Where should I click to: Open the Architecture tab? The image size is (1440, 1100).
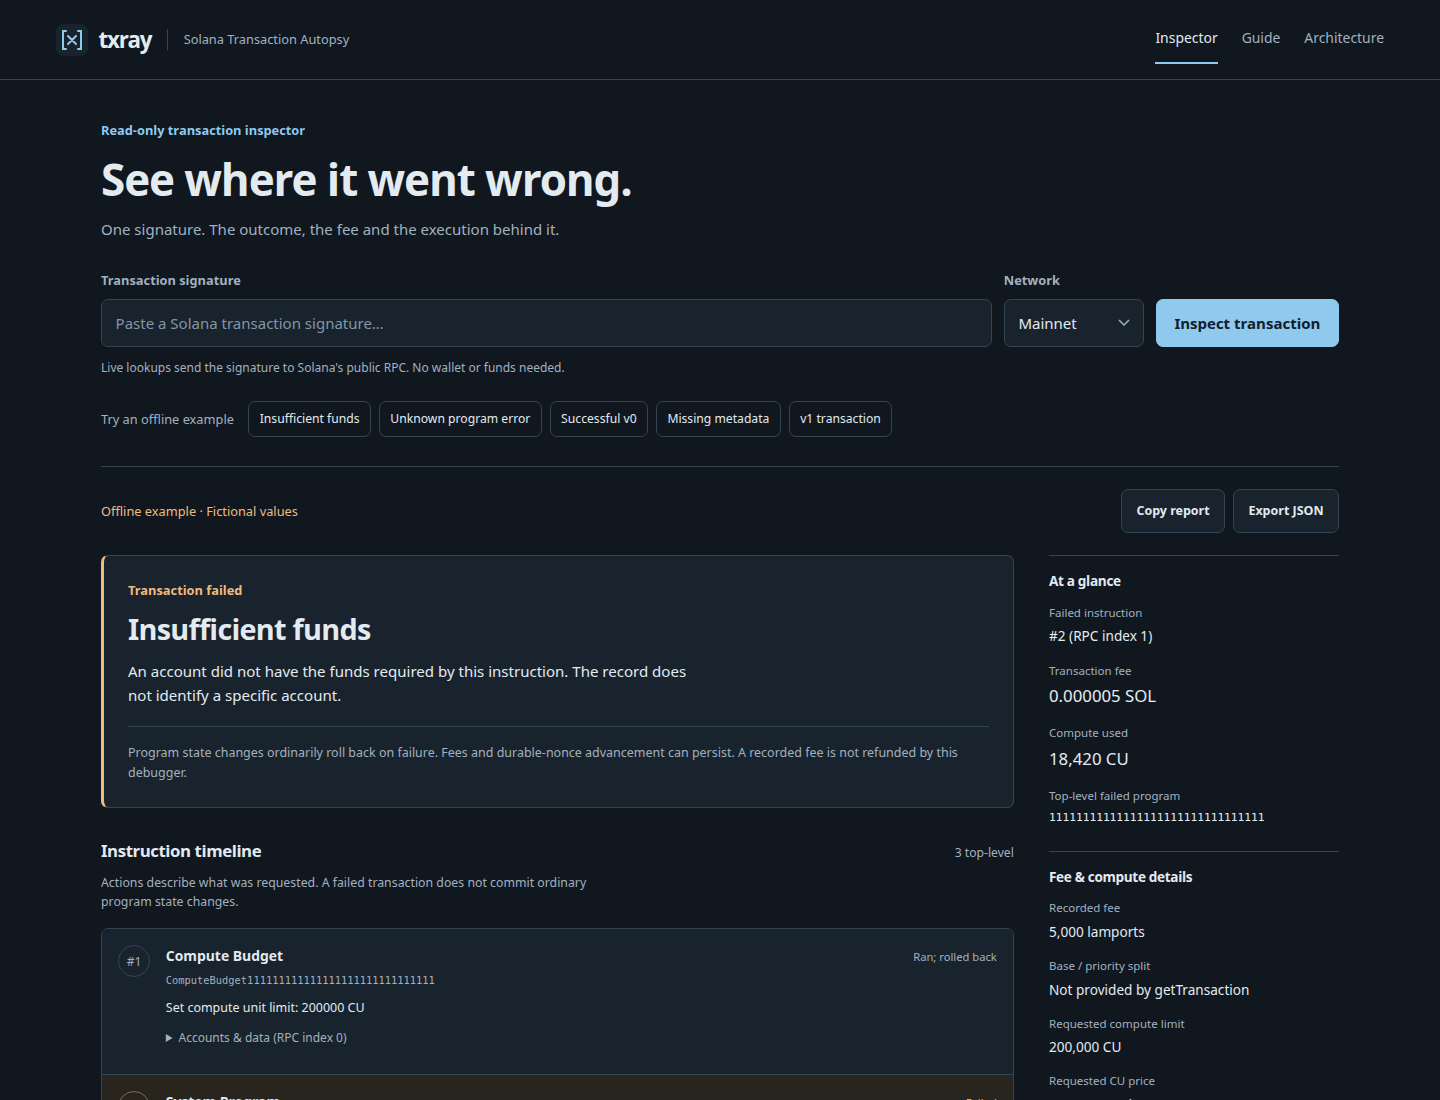1344,38
